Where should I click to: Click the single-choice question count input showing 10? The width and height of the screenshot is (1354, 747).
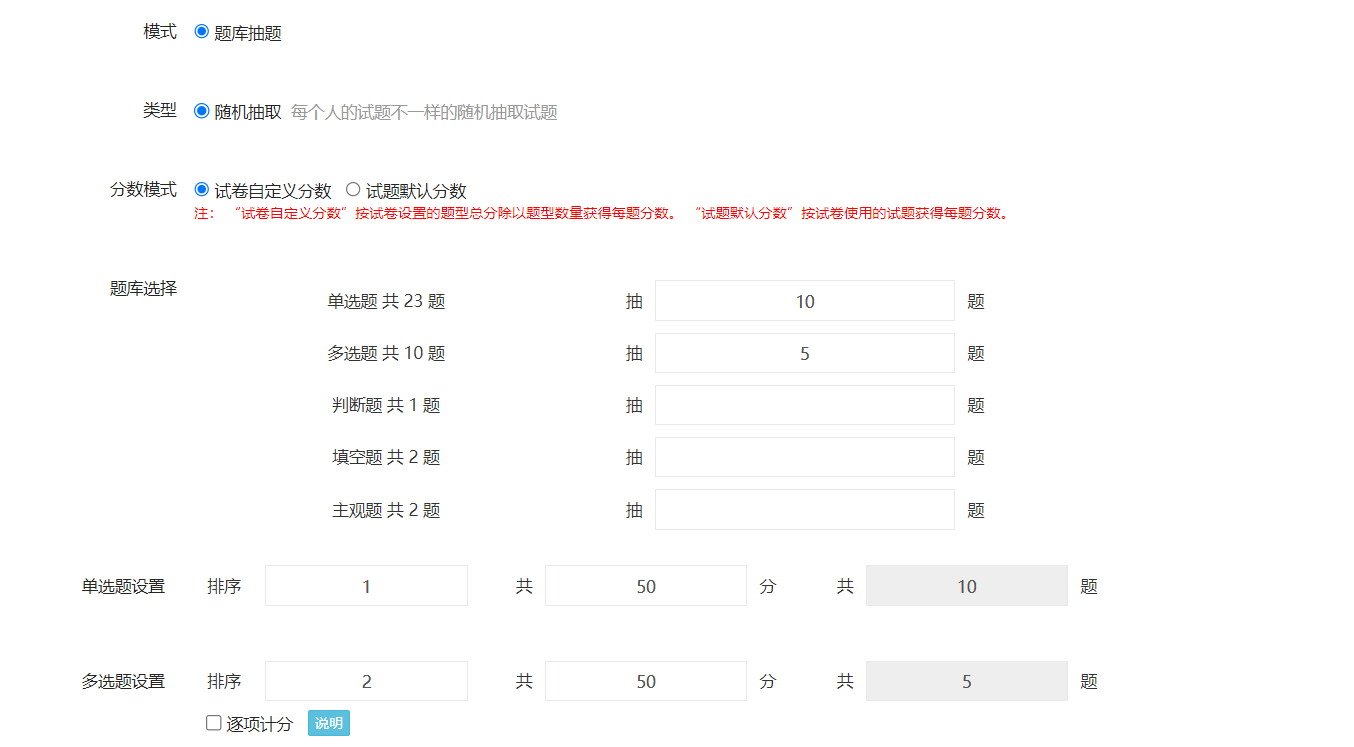804,300
